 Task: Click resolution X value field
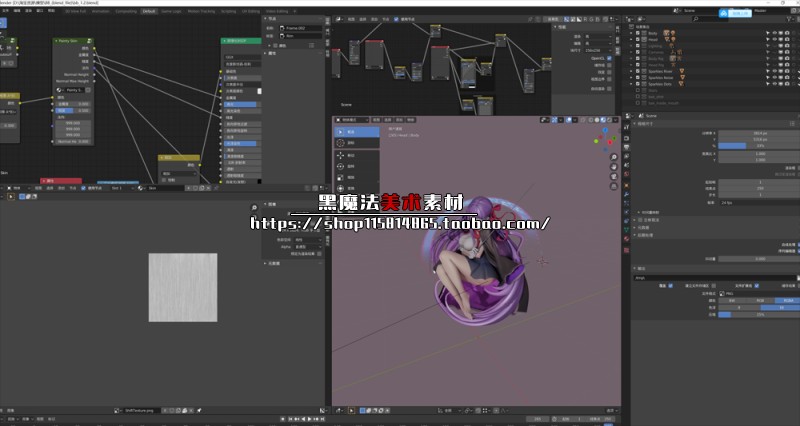[x=759, y=133]
